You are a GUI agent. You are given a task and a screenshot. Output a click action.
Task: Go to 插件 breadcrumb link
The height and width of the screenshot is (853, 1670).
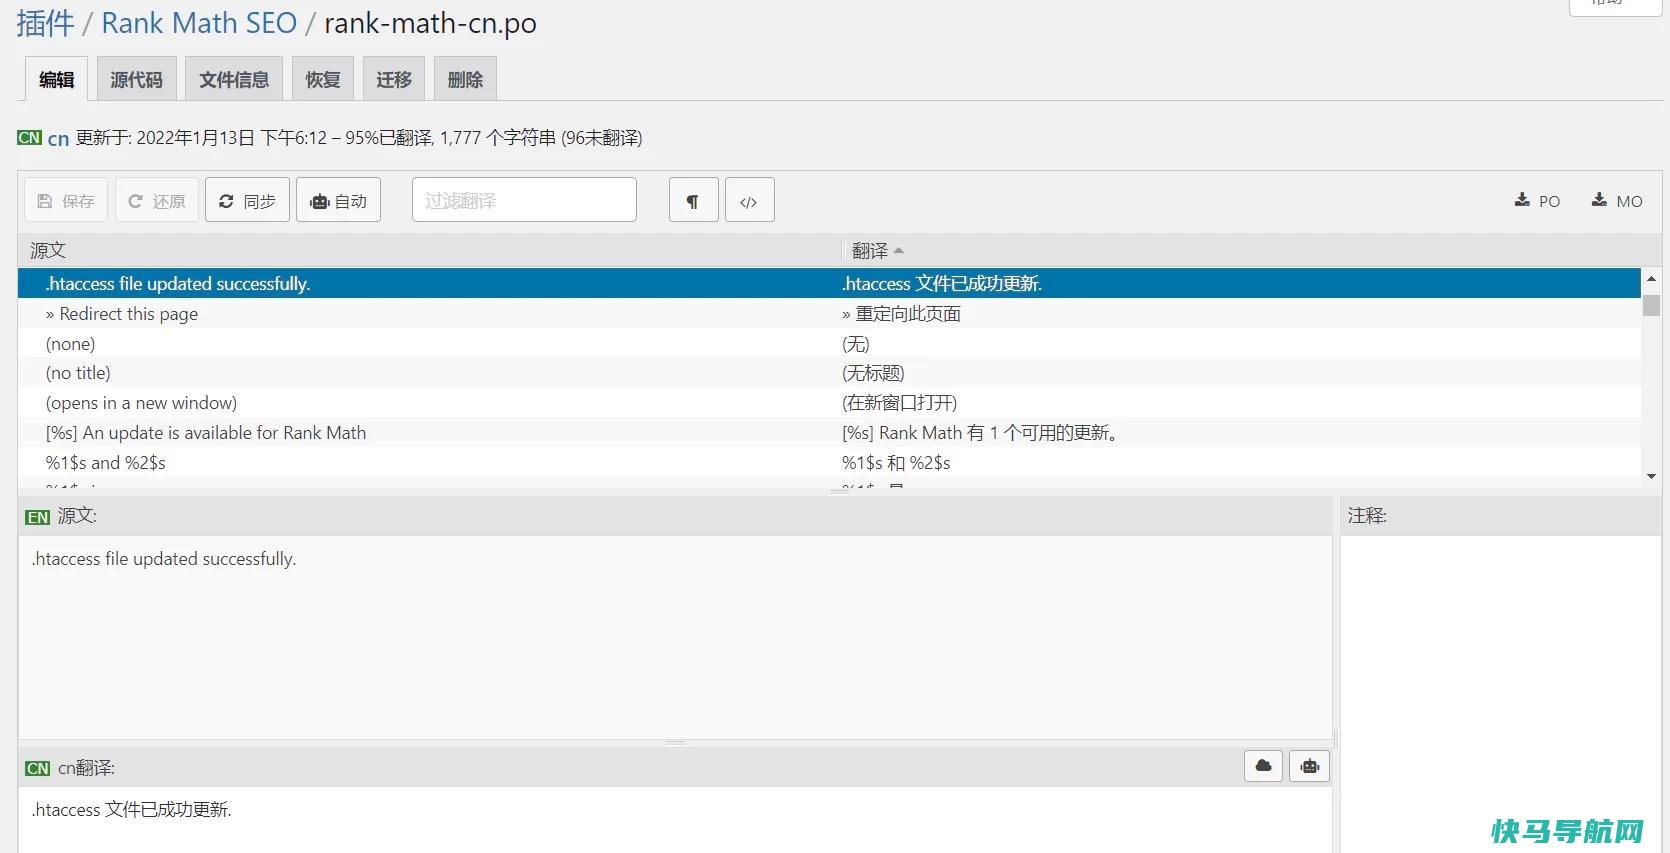(x=45, y=23)
